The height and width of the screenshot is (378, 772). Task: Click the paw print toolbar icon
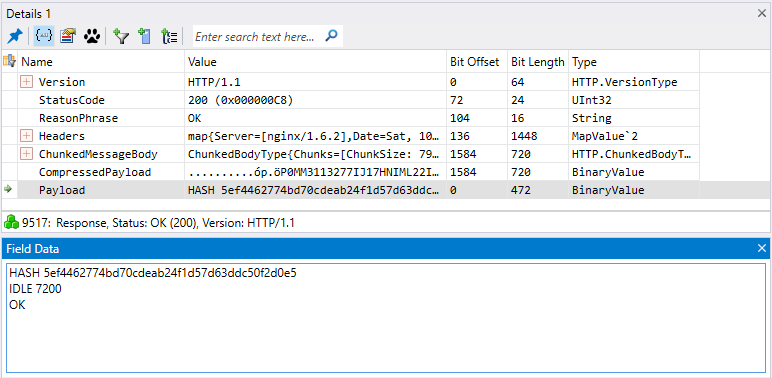click(x=92, y=36)
